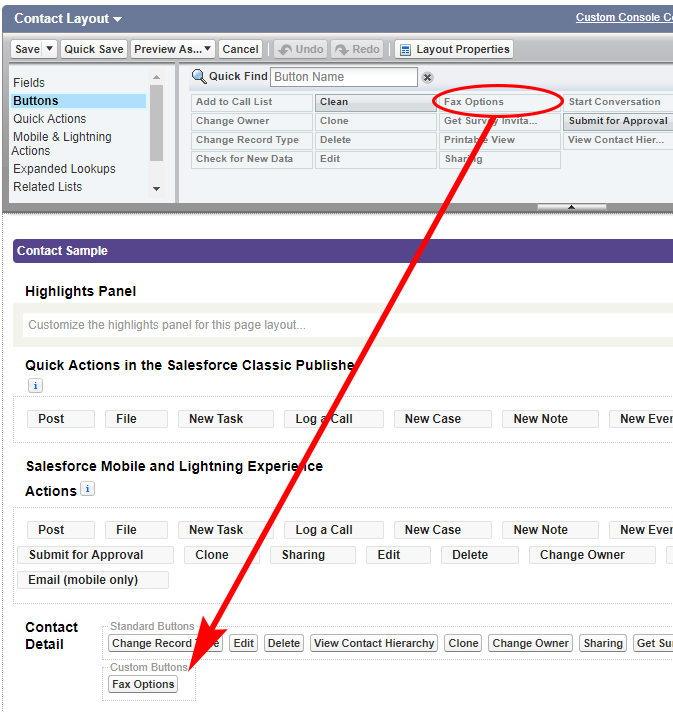The width and height of the screenshot is (673, 712).
Task: Open Layout Properties from the toolbar
Action: click(454, 49)
